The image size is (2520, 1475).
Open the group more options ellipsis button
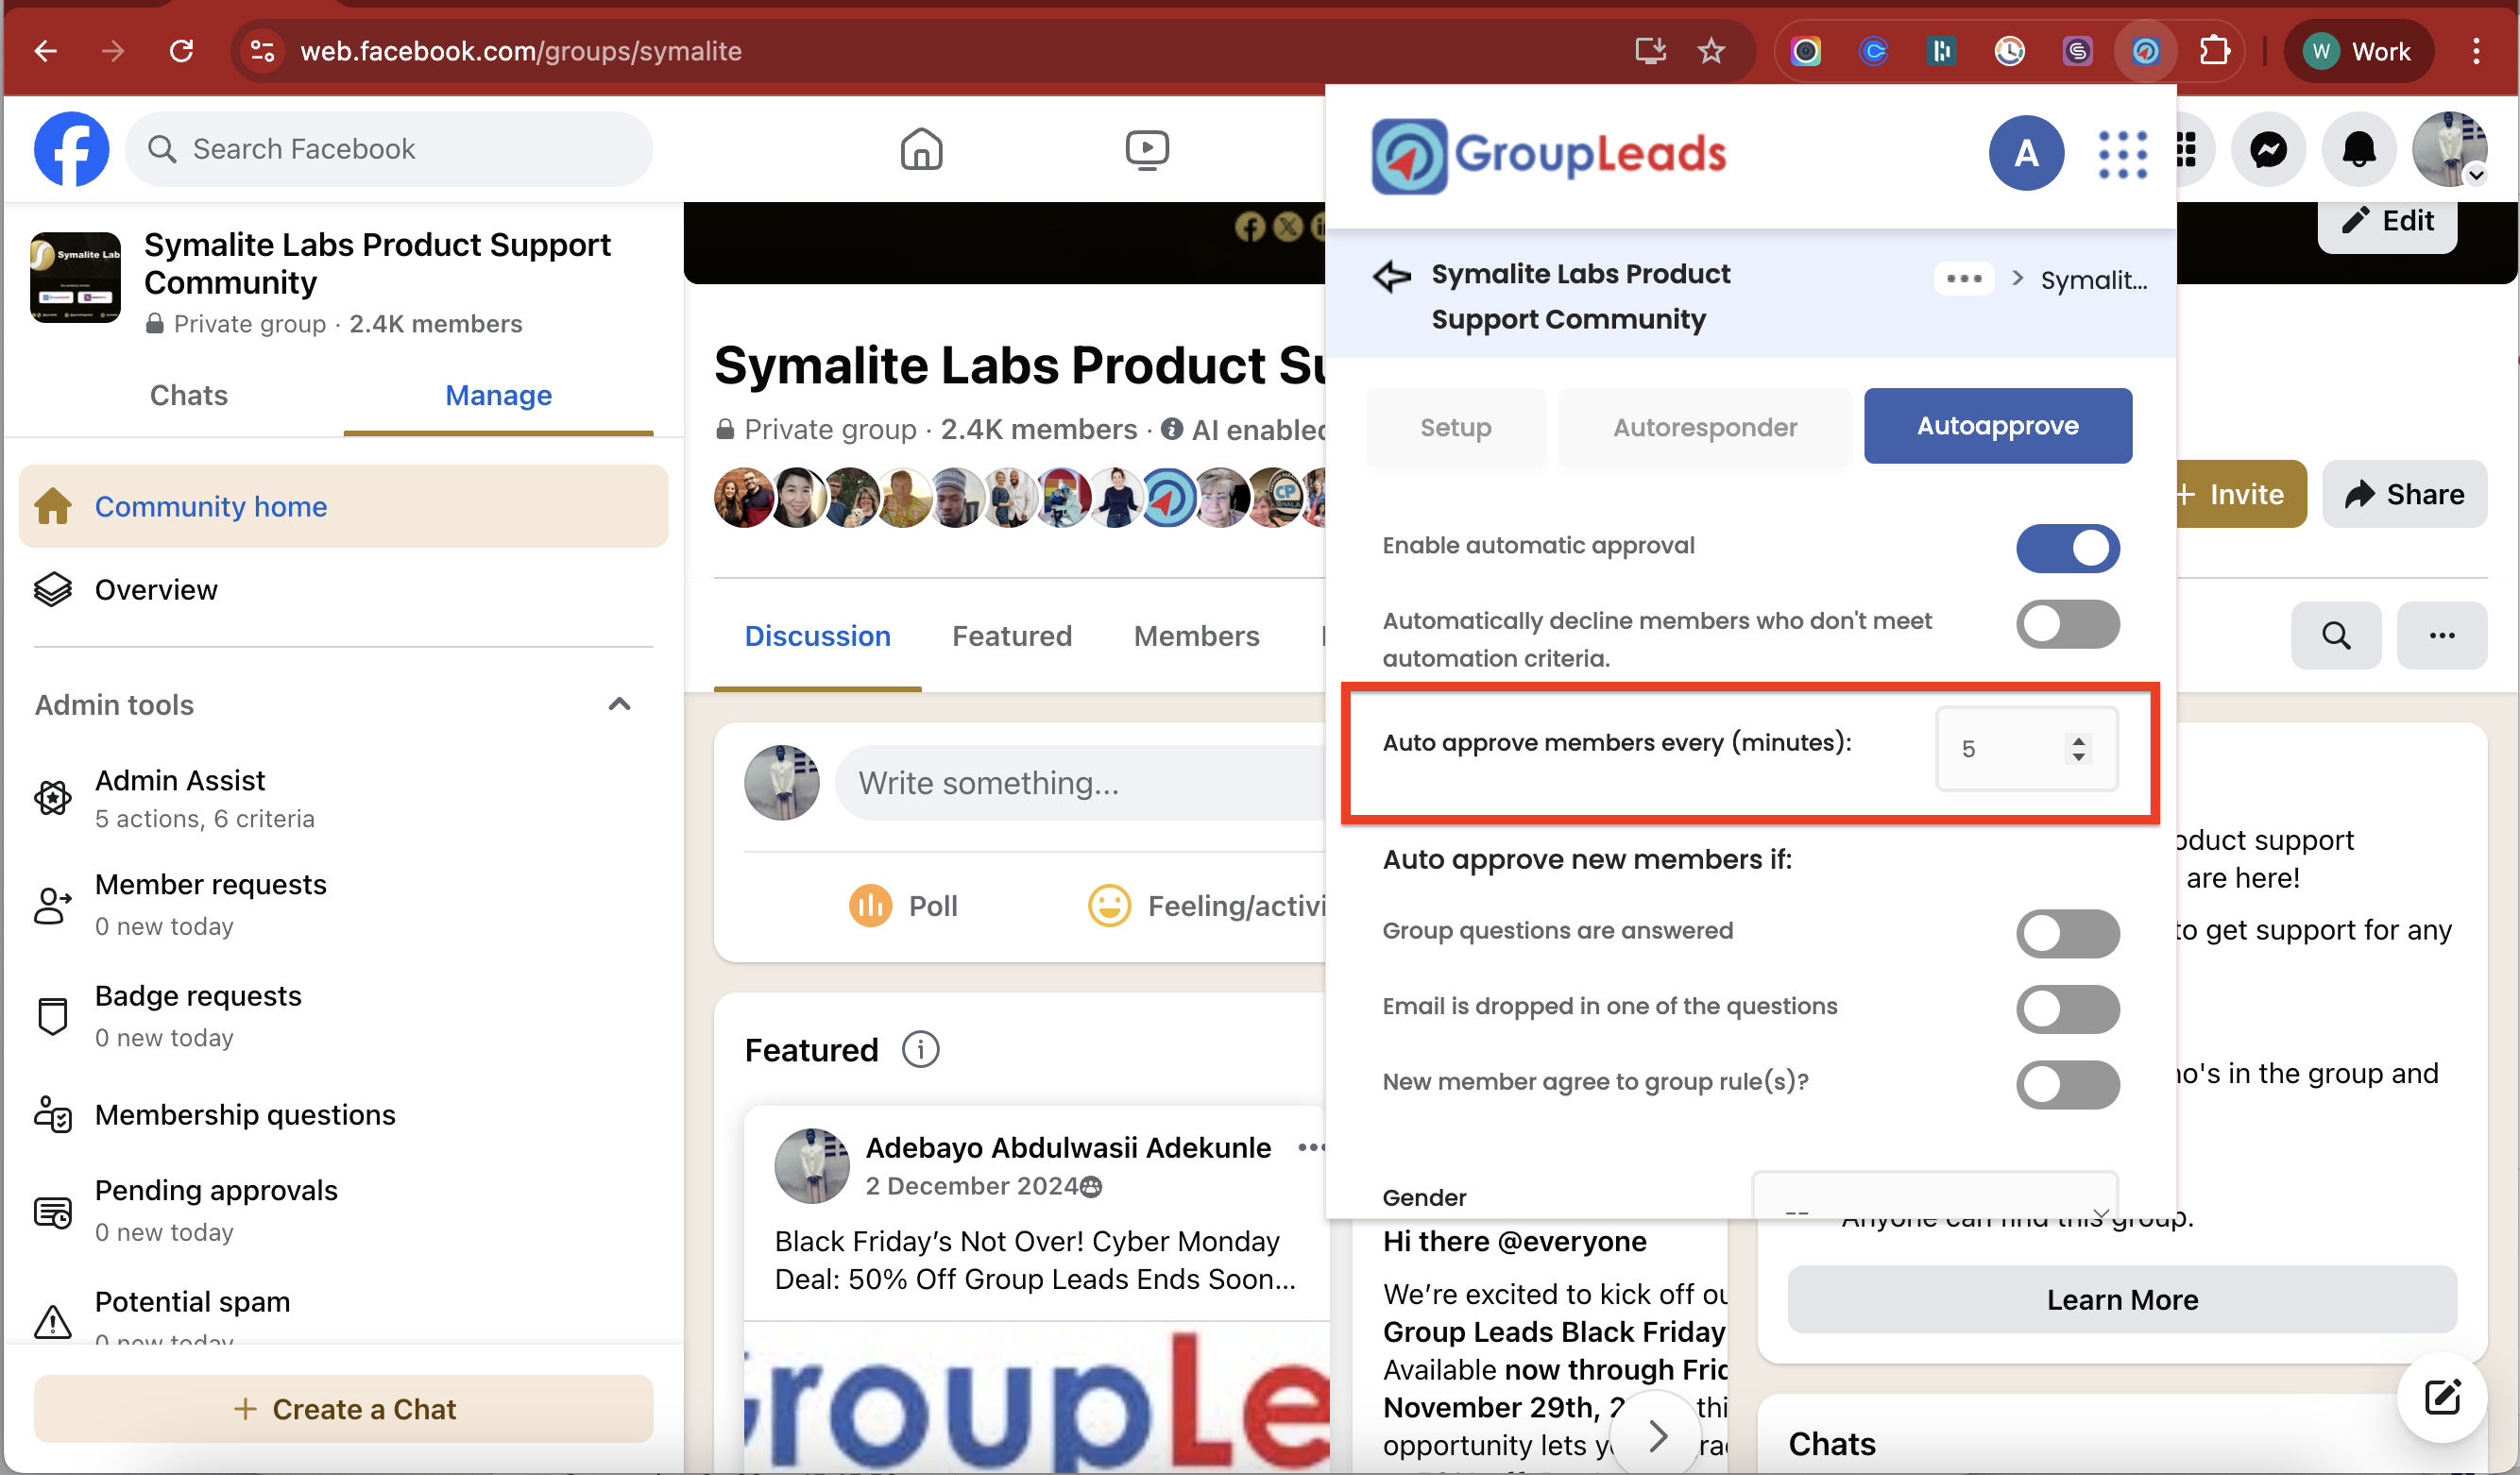pyautogui.click(x=2442, y=635)
